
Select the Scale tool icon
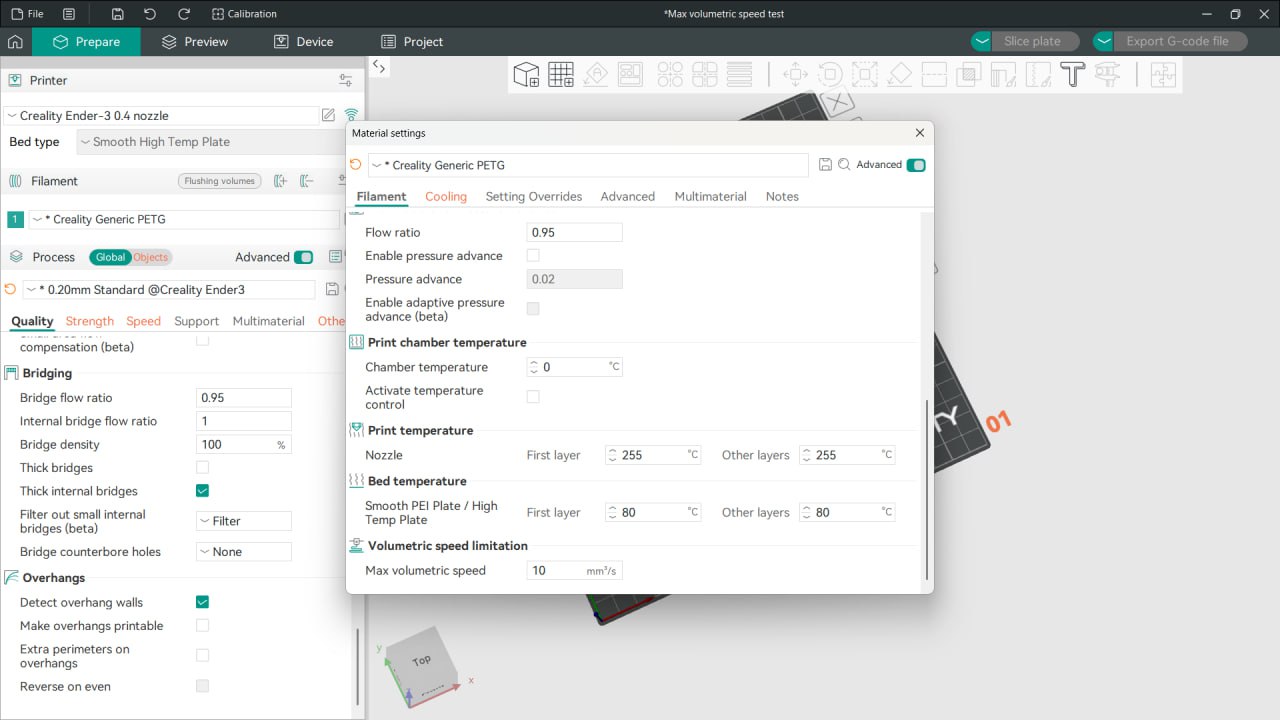(865, 75)
